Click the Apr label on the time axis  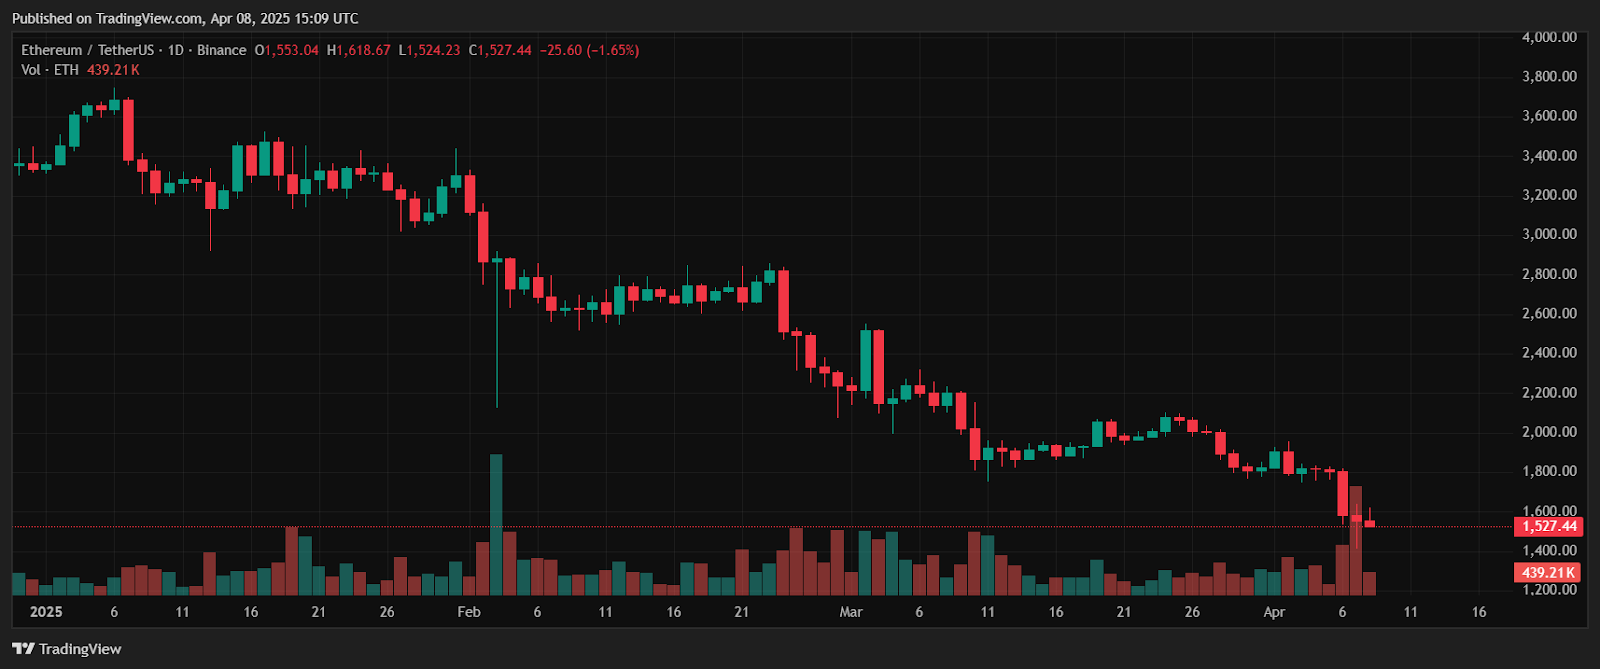point(1274,612)
